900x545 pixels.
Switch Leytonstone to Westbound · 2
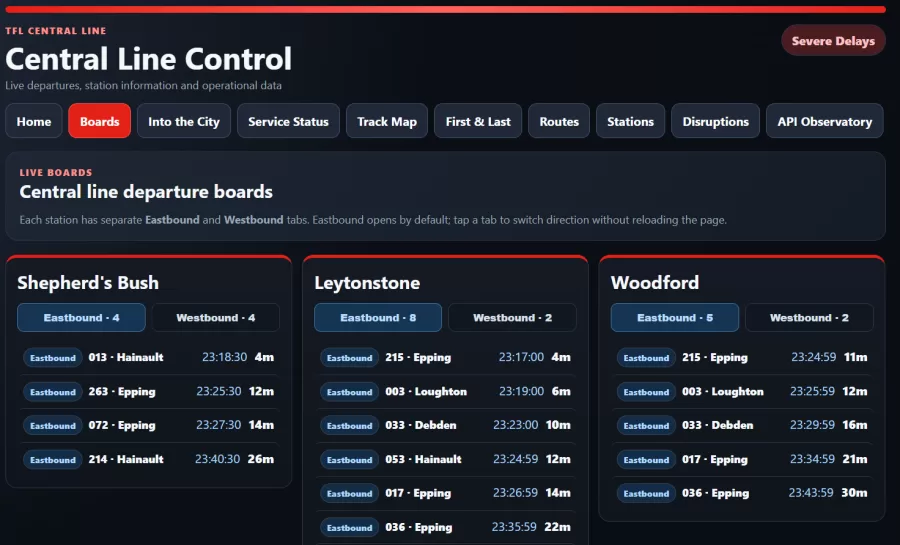(512, 317)
